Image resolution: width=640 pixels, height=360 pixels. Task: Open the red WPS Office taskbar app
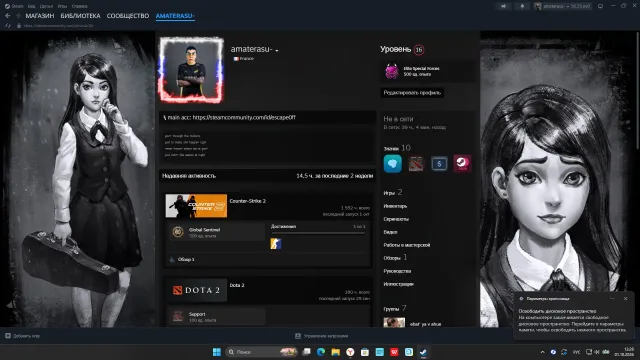[394, 352]
